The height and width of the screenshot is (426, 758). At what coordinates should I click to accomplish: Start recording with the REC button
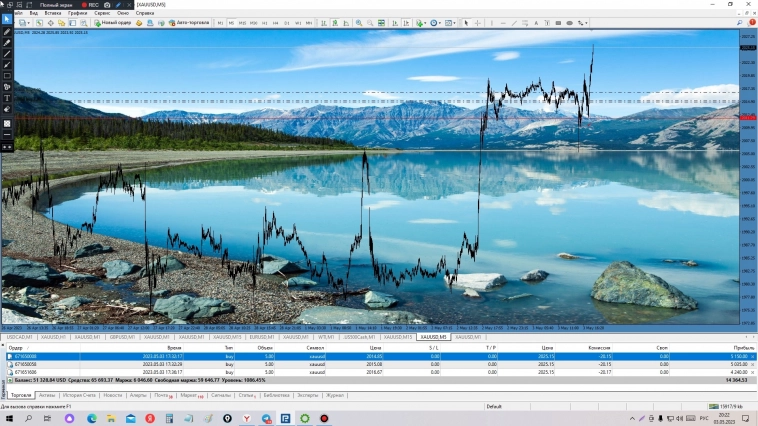click(90, 4)
